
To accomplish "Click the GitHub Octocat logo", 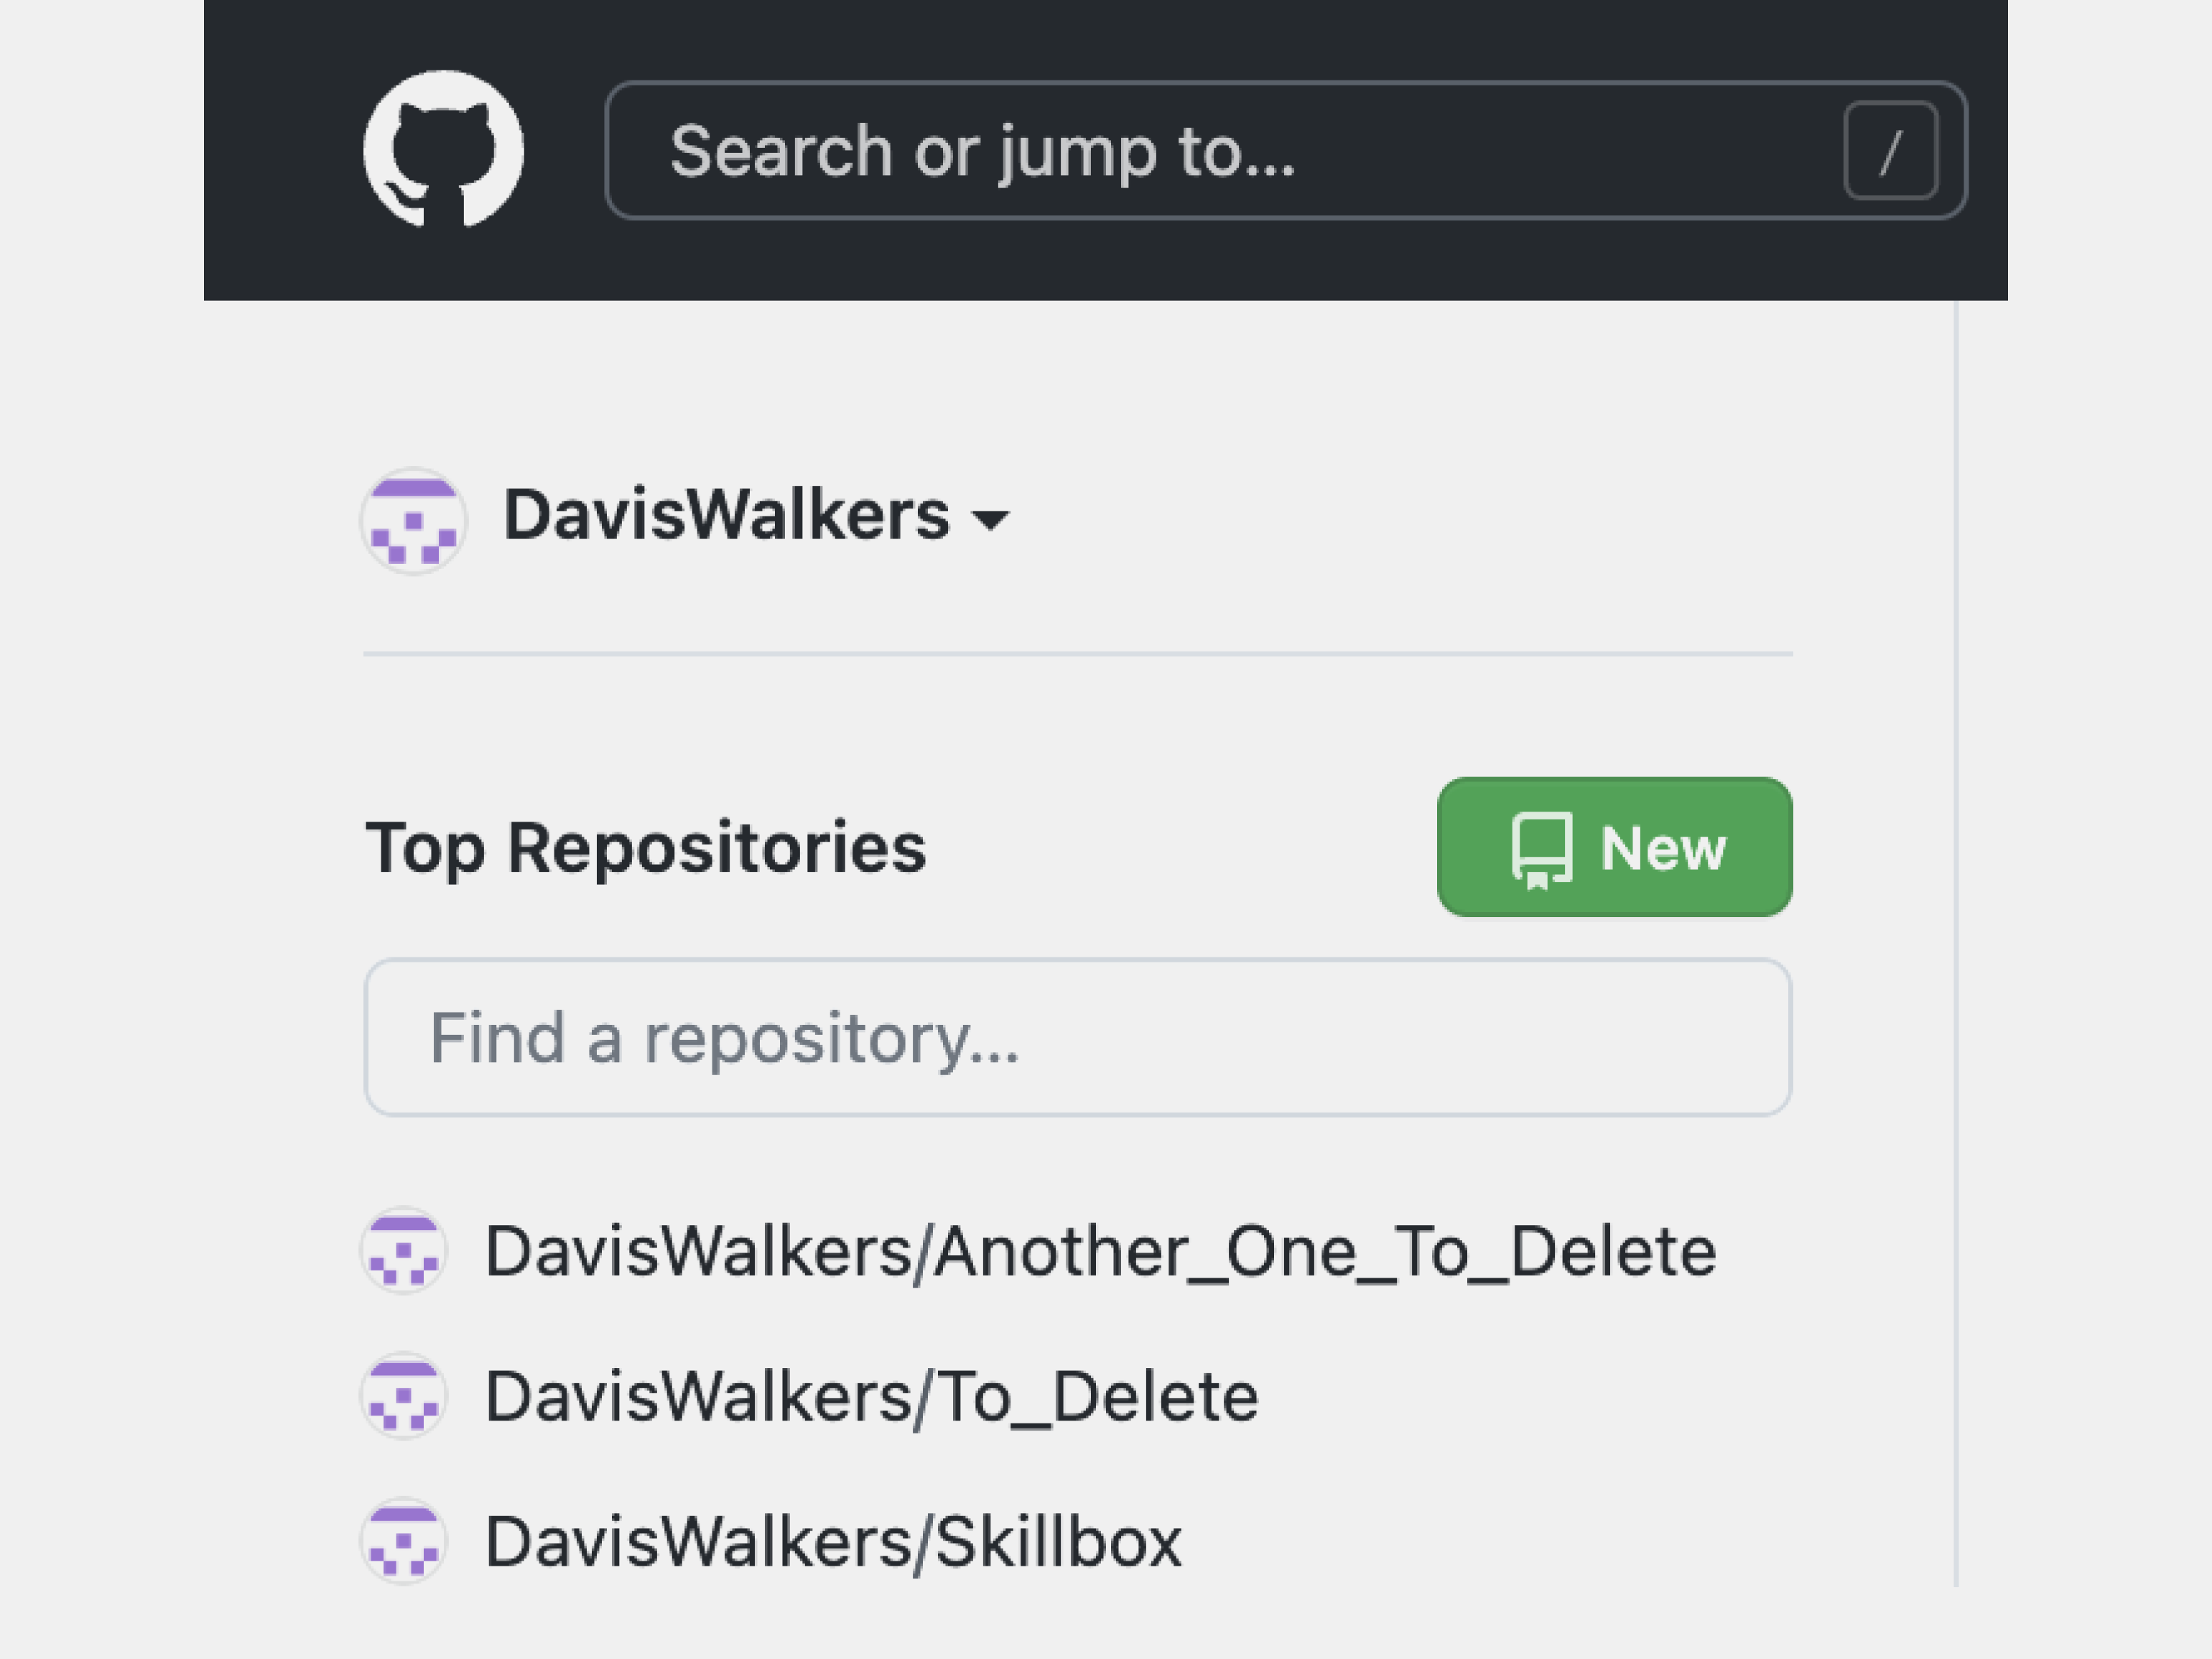I will coord(443,149).
